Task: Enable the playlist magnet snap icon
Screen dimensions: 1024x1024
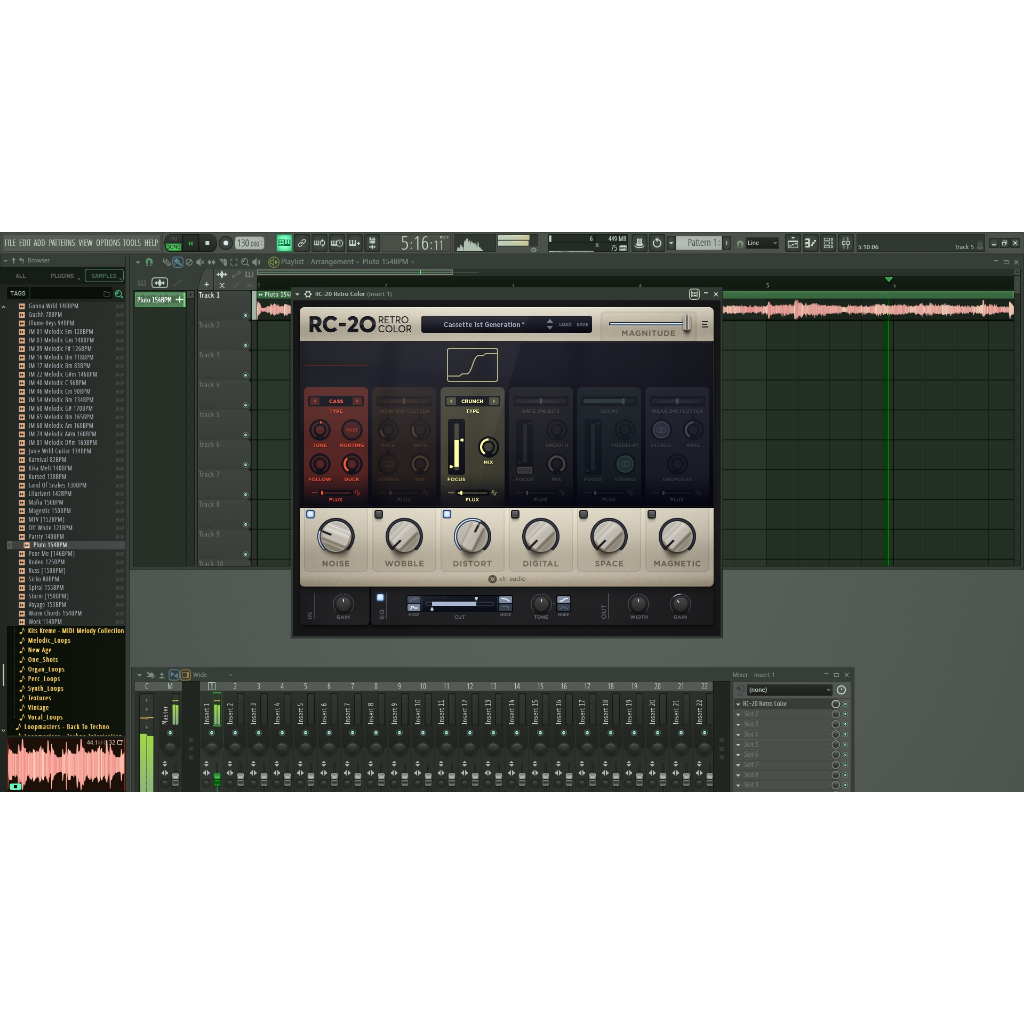Action: [x=149, y=262]
